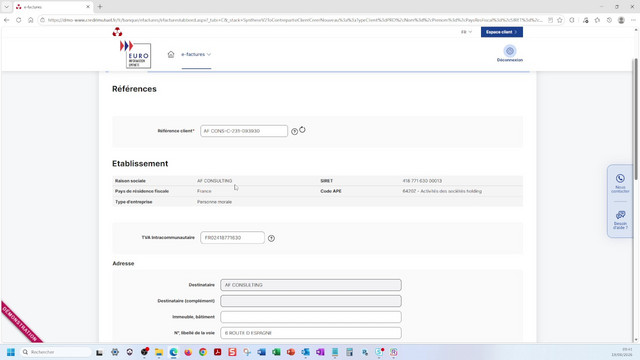Click the Destinataire (complément) field
This screenshot has height=360, width=640.
pyautogui.click(x=311, y=301)
